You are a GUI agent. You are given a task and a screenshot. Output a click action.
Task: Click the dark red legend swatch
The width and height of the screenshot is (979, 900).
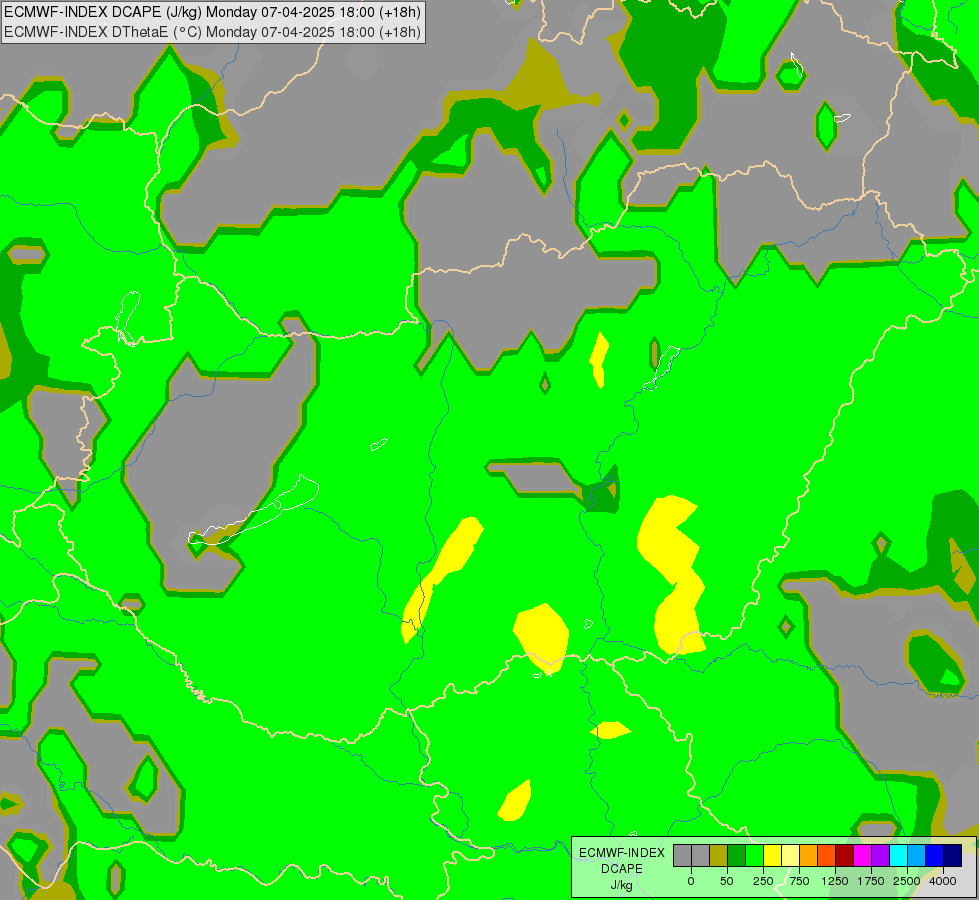(x=845, y=855)
